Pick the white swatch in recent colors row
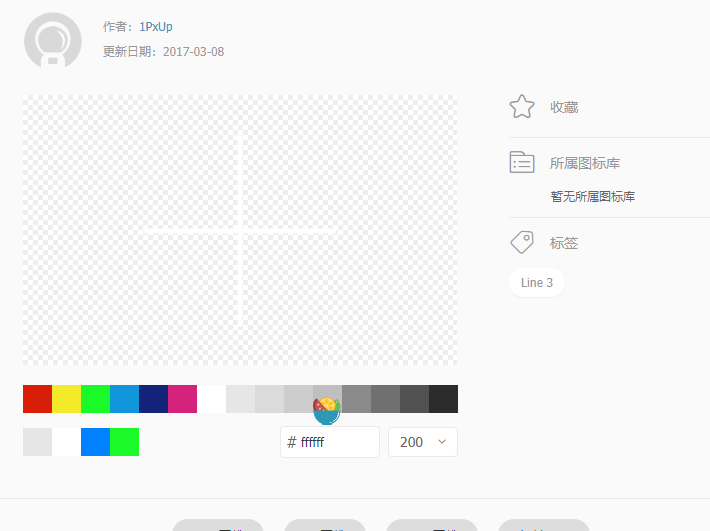 (67, 442)
